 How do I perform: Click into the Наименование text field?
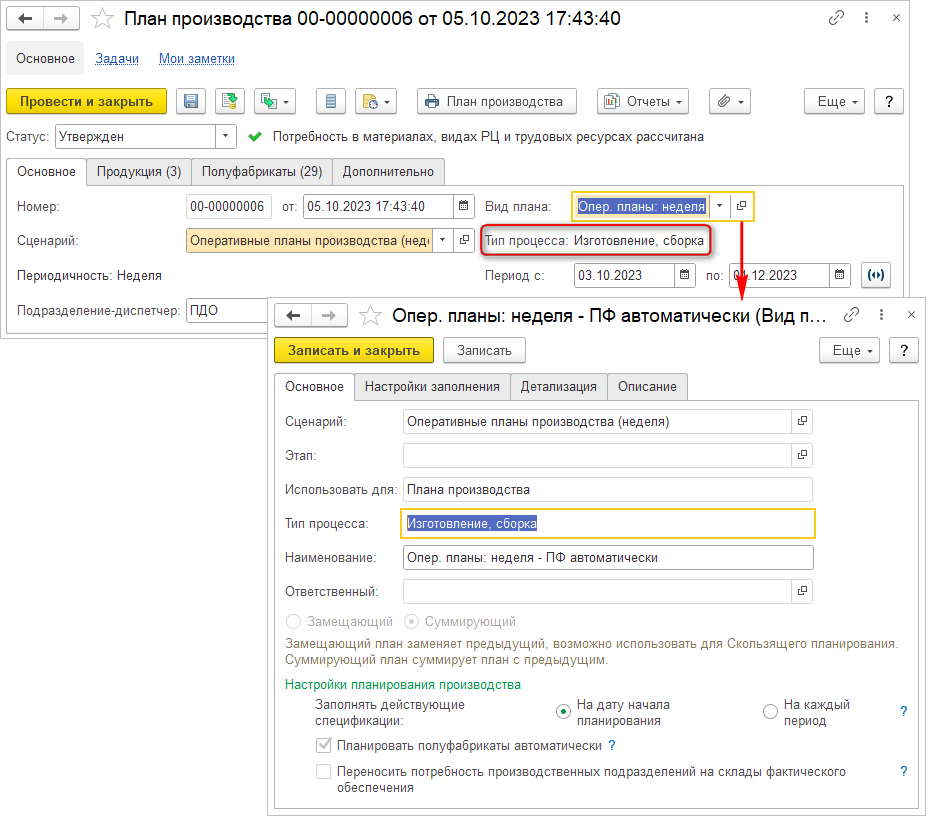point(607,557)
